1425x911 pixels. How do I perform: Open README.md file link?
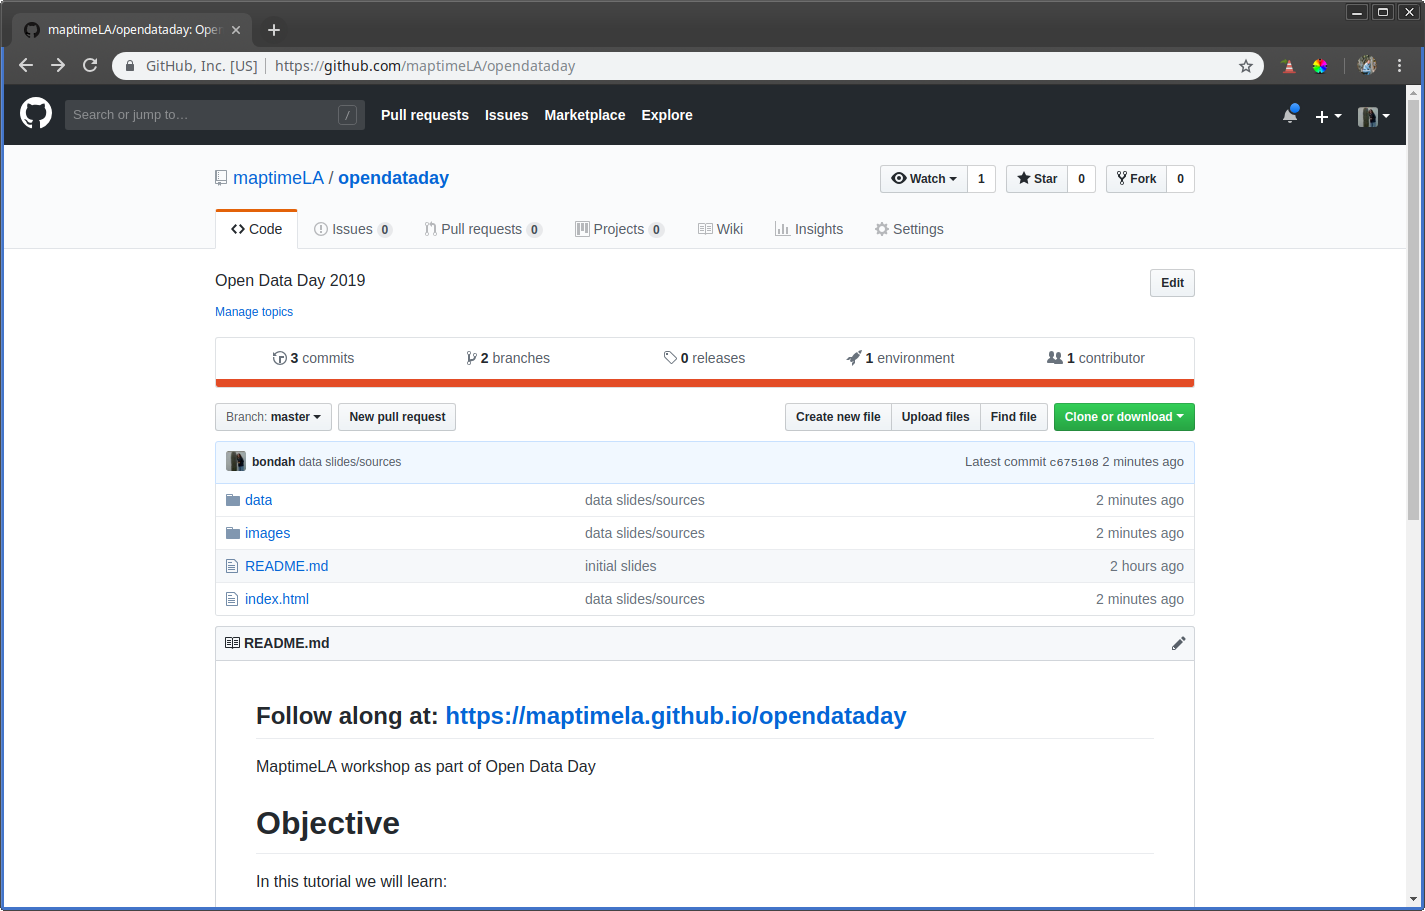point(286,566)
